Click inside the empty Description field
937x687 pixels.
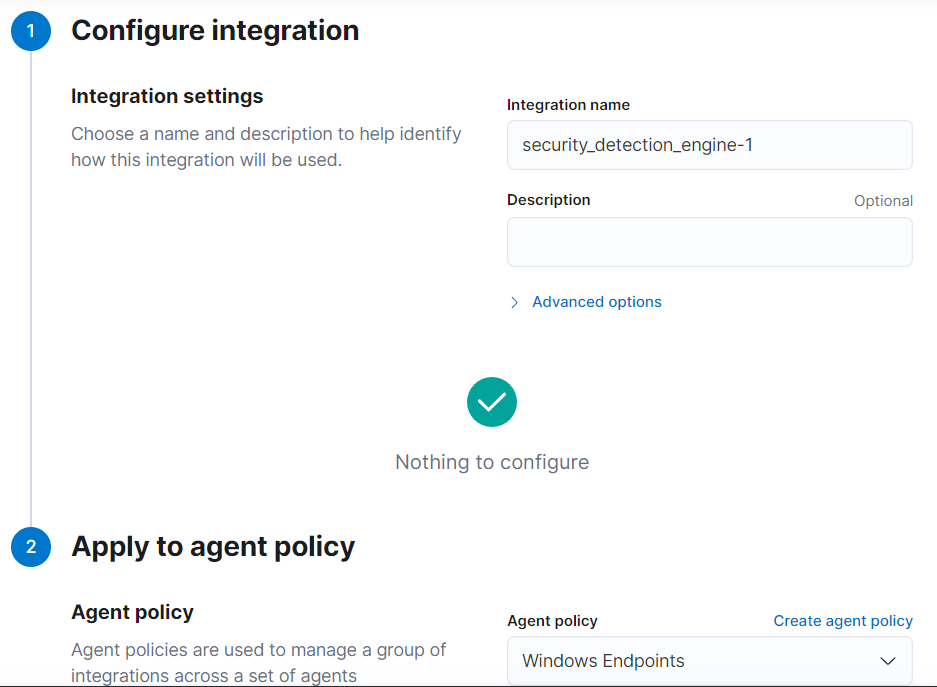point(709,242)
